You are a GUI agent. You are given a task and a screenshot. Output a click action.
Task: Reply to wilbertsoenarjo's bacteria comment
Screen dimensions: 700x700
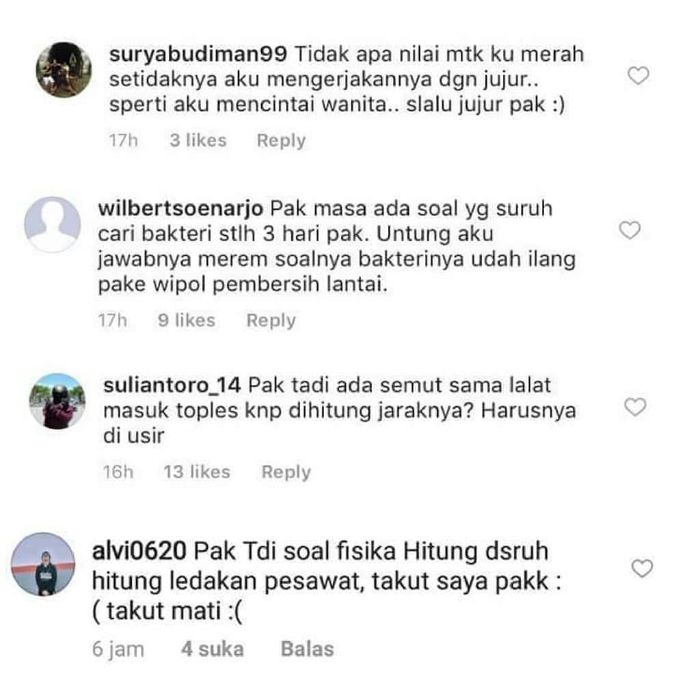click(271, 321)
